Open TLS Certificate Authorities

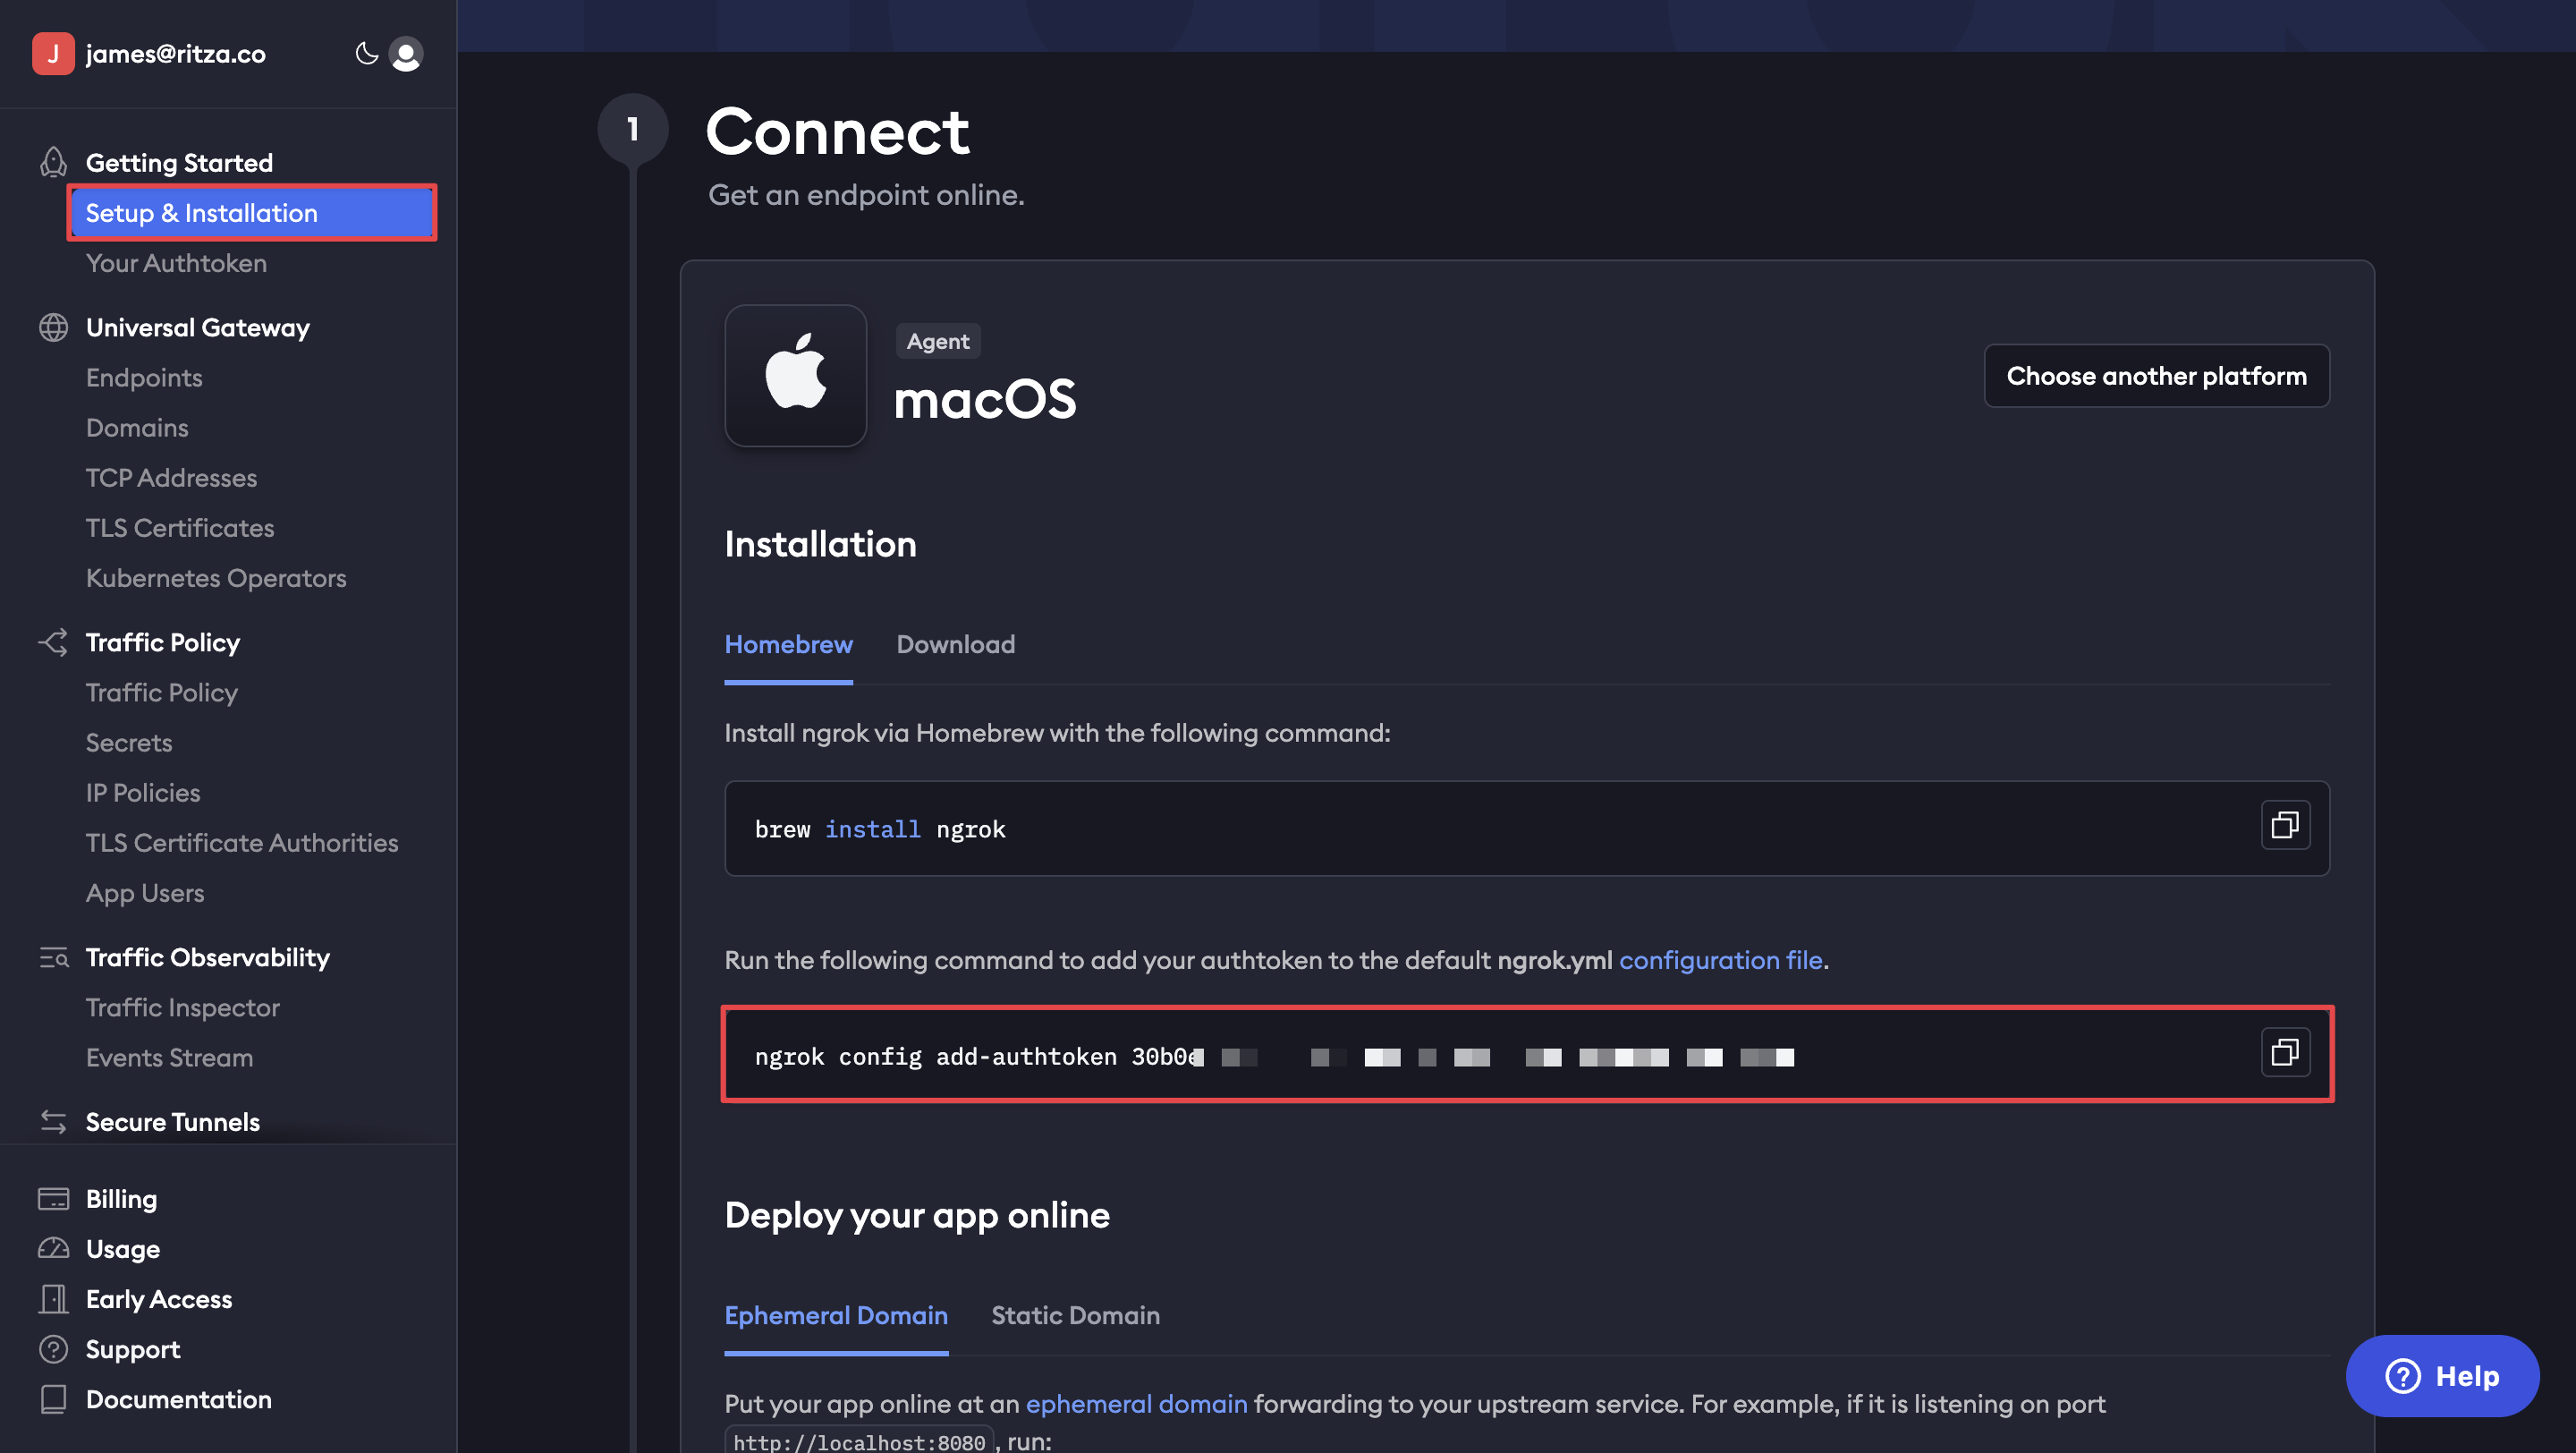(242, 843)
